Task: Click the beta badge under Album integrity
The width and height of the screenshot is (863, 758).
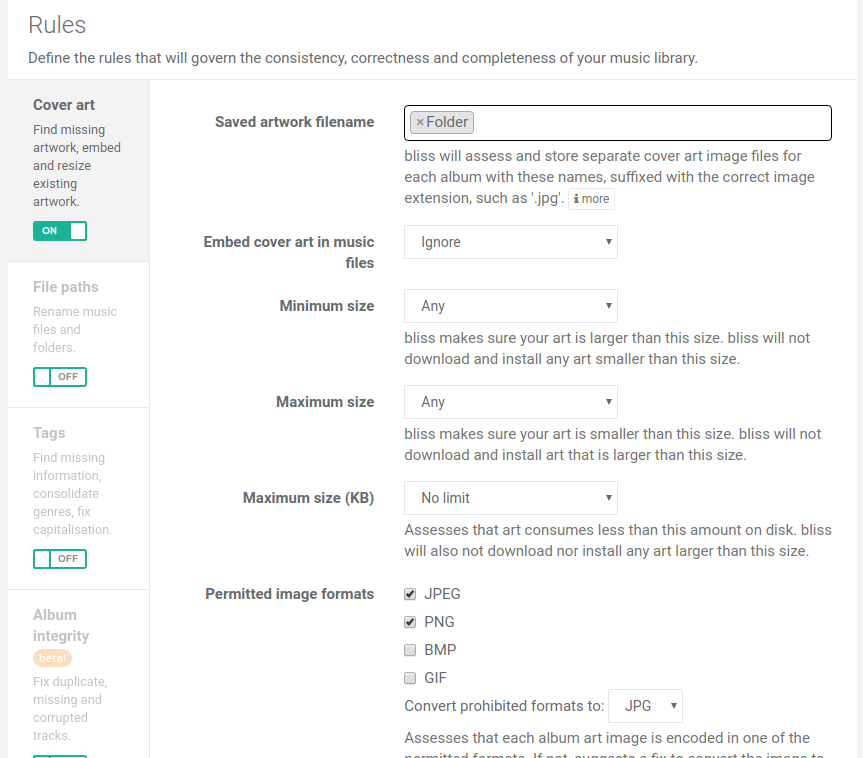Action: (x=52, y=658)
